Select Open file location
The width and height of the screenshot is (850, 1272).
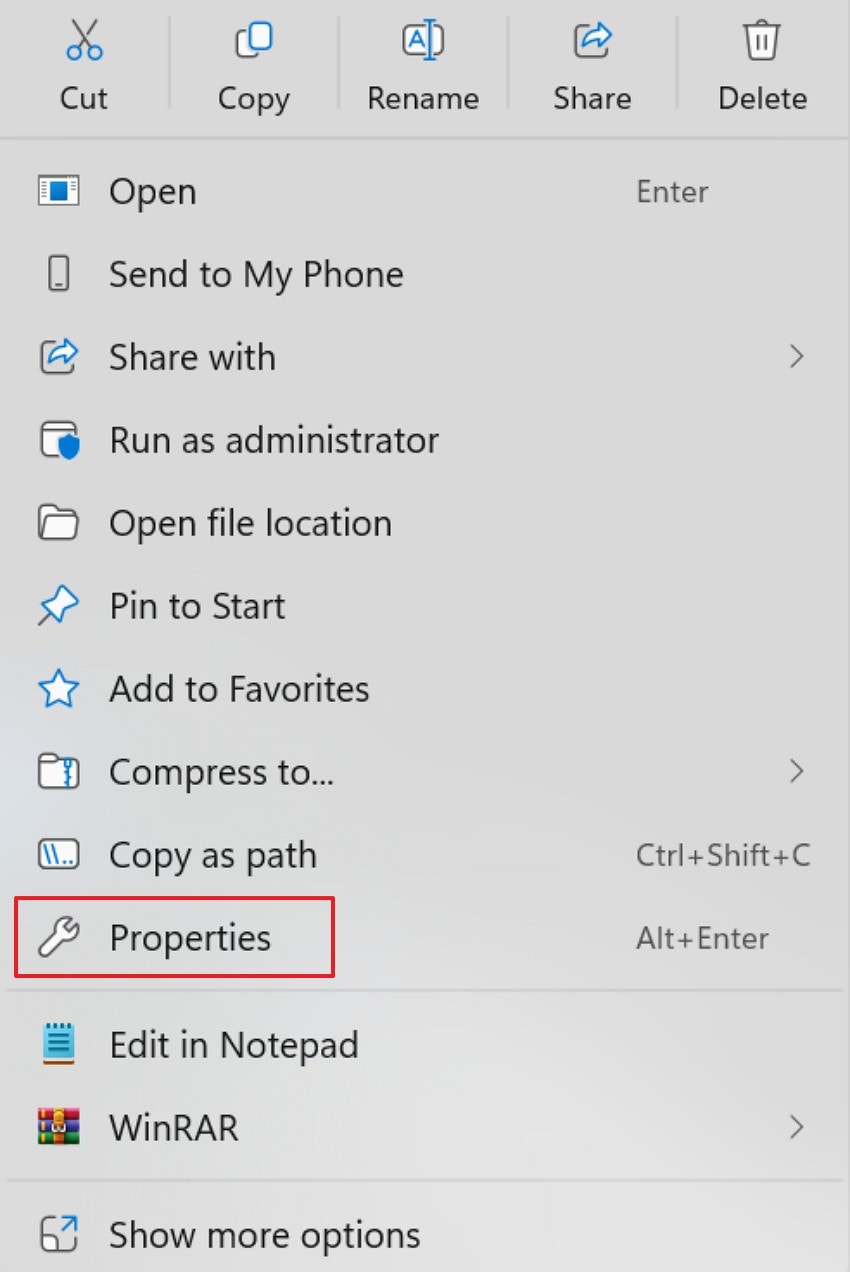[x=250, y=523]
